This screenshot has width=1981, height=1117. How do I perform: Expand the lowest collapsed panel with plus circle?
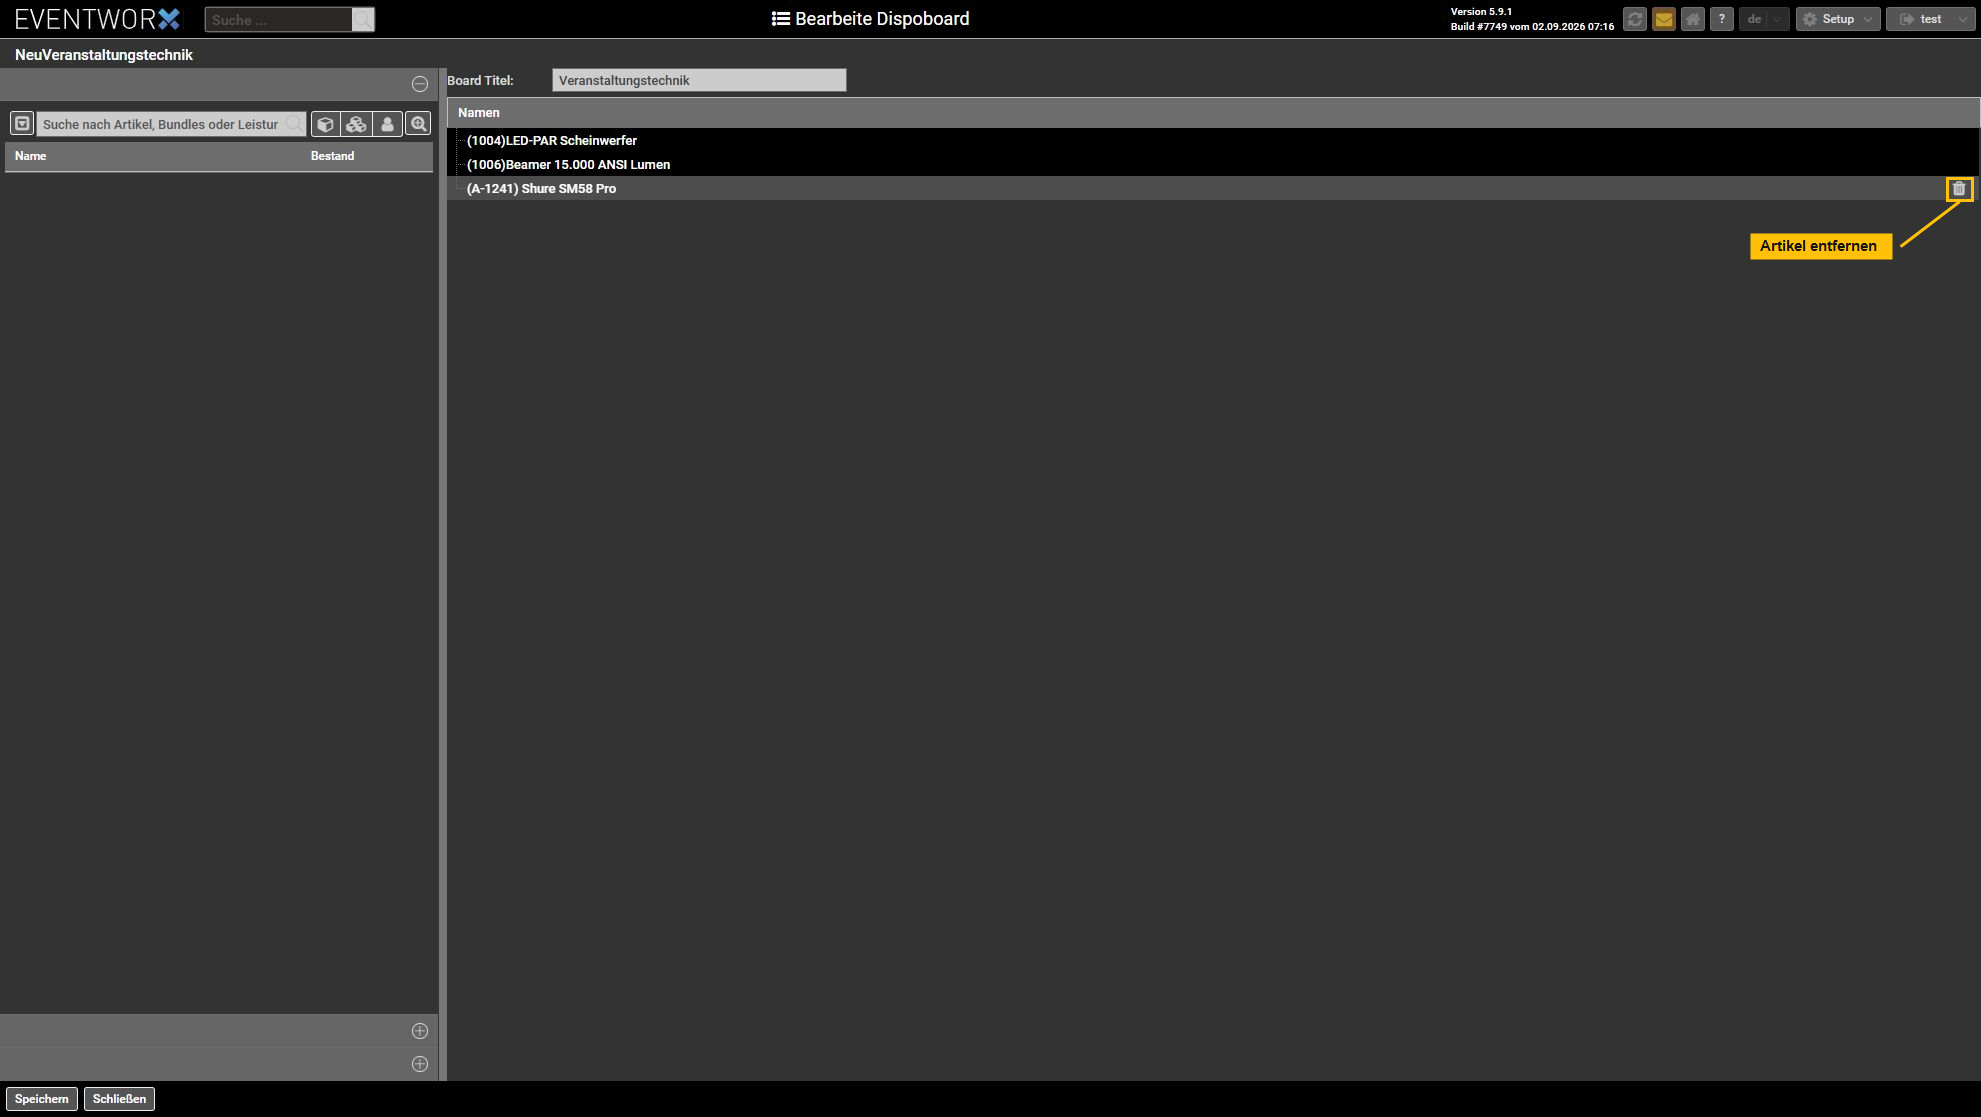tap(420, 1064)
